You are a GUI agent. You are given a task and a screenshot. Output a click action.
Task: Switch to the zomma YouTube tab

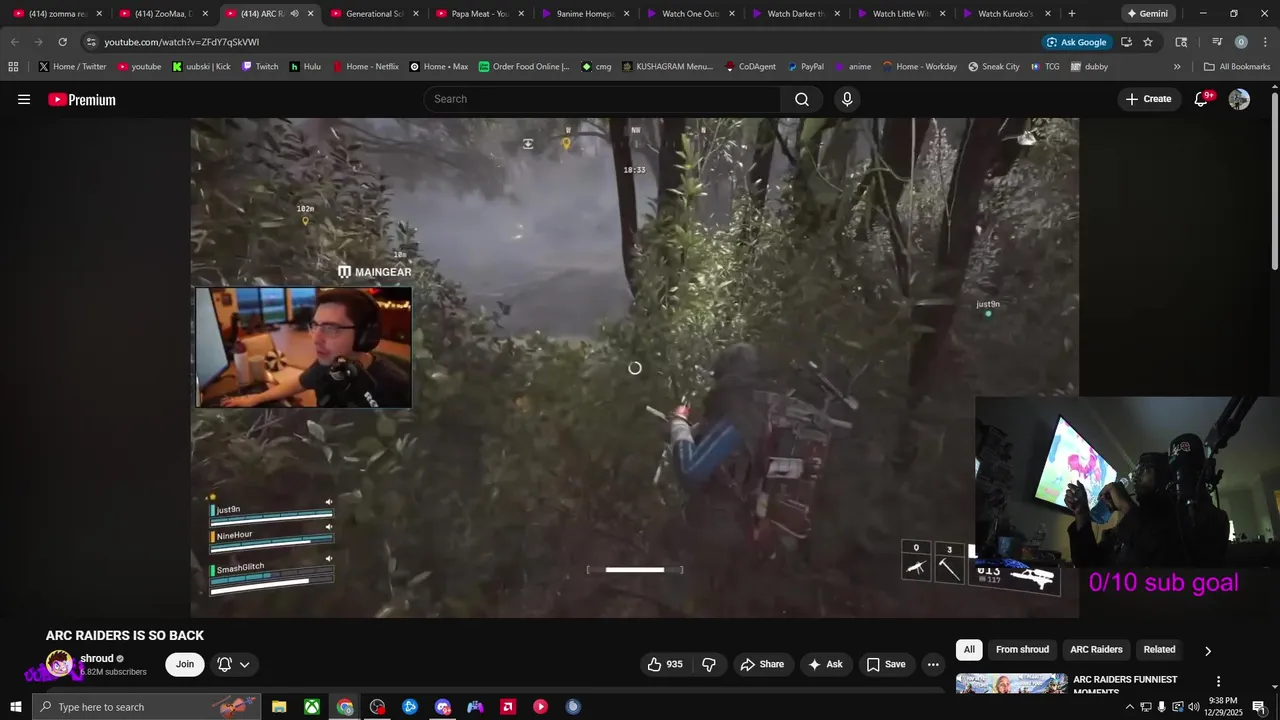click(x=57, y=14)
